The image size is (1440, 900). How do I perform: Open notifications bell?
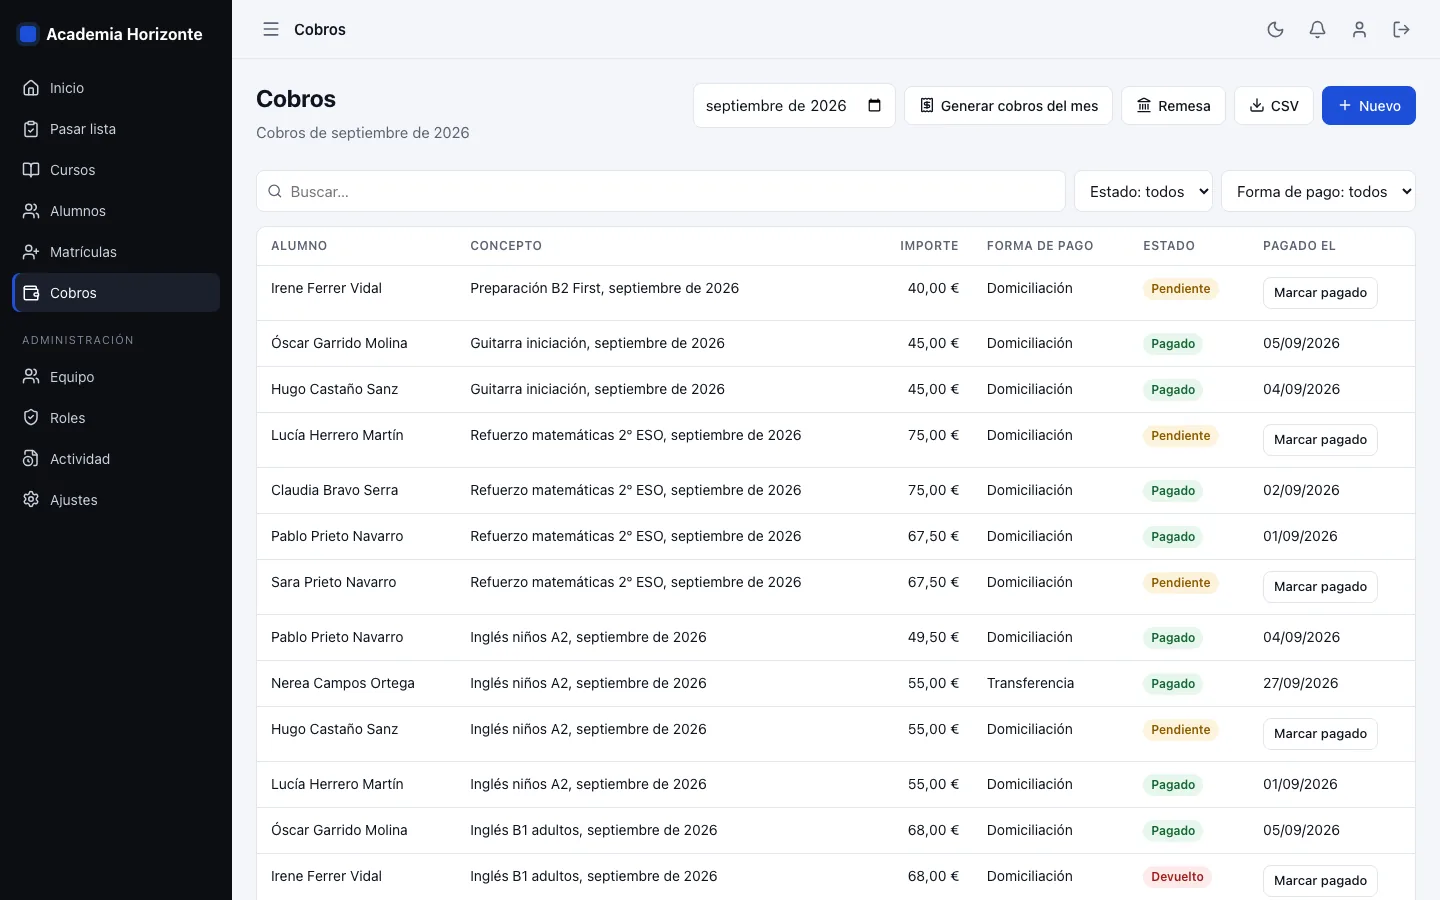(1317, 30)
